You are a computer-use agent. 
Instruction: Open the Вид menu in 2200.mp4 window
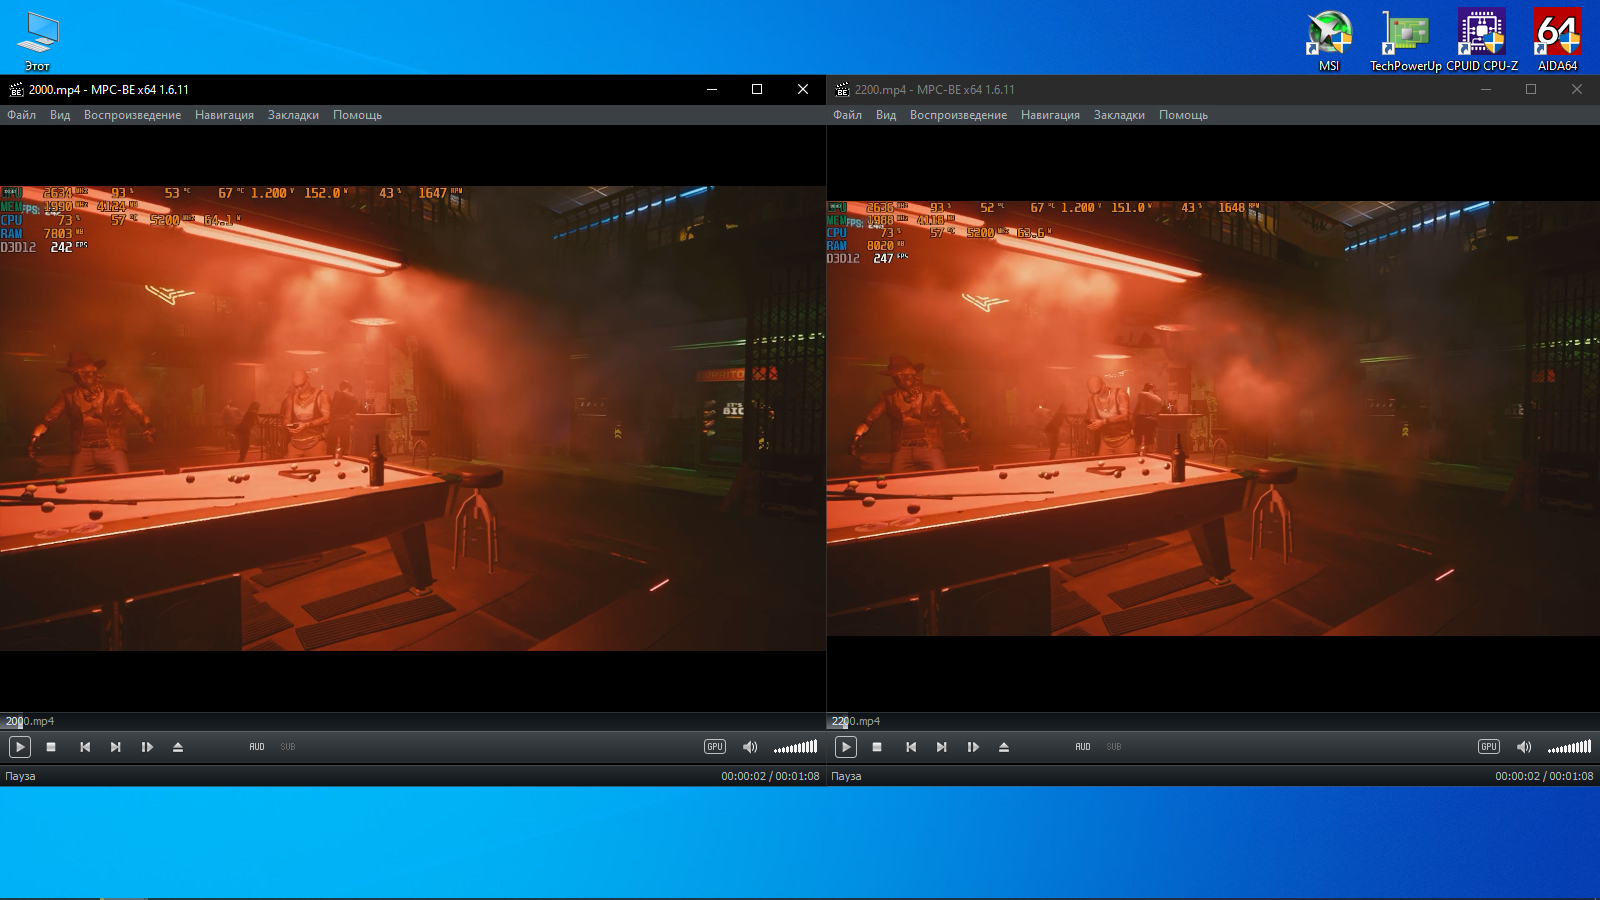point(886,115)
